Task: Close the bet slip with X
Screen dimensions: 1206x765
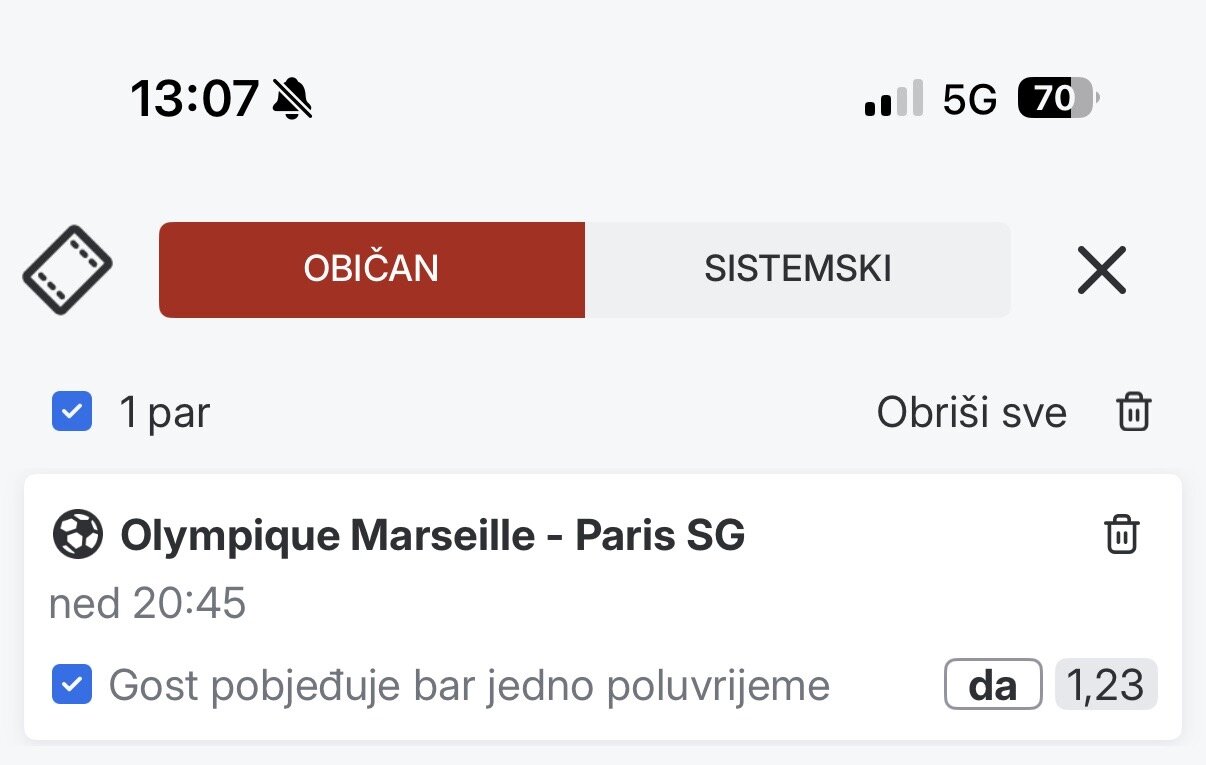Action: coord(1102,270)
